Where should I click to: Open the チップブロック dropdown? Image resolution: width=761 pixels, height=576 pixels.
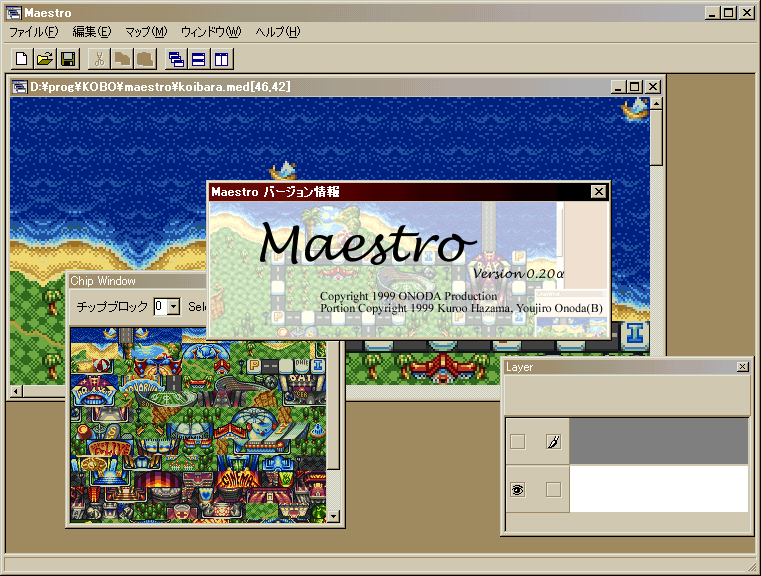pos(173,307)
